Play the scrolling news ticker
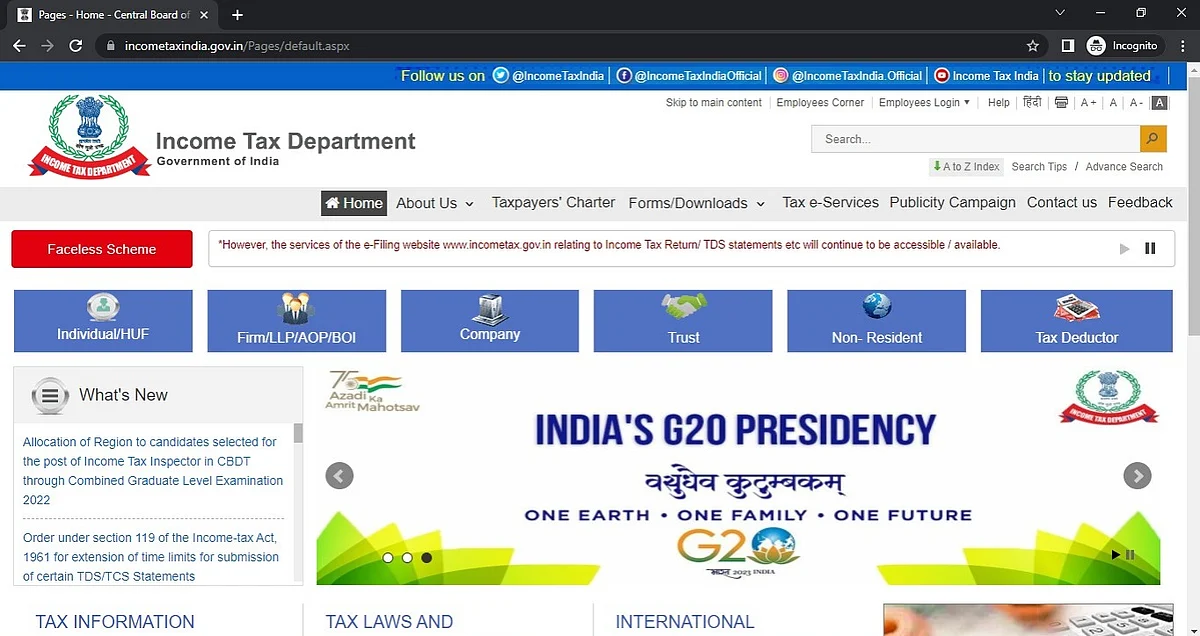1200x636 pixels. tap(1125, 248)
